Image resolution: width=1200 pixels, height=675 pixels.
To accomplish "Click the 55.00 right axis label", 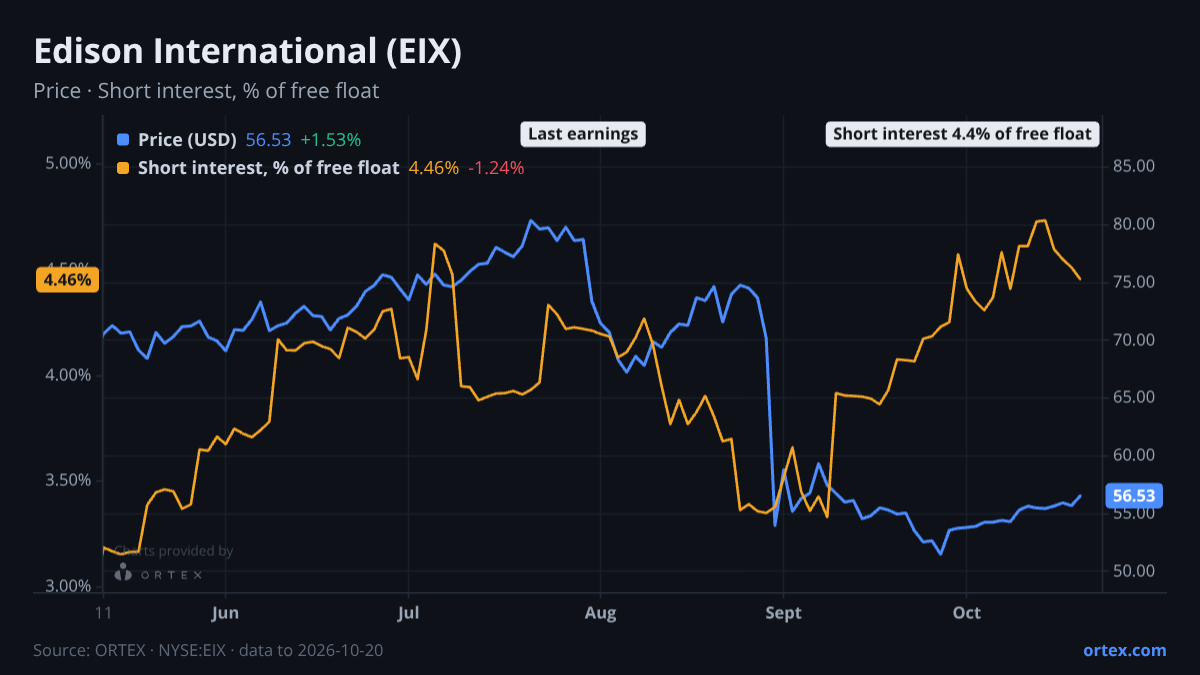I will pyautogui.click(x=1134, y=513).
